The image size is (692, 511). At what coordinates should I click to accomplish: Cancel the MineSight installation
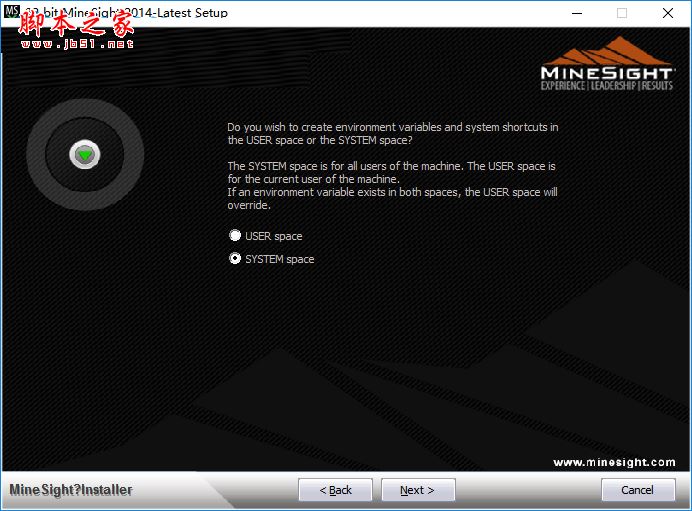point(638,490)
